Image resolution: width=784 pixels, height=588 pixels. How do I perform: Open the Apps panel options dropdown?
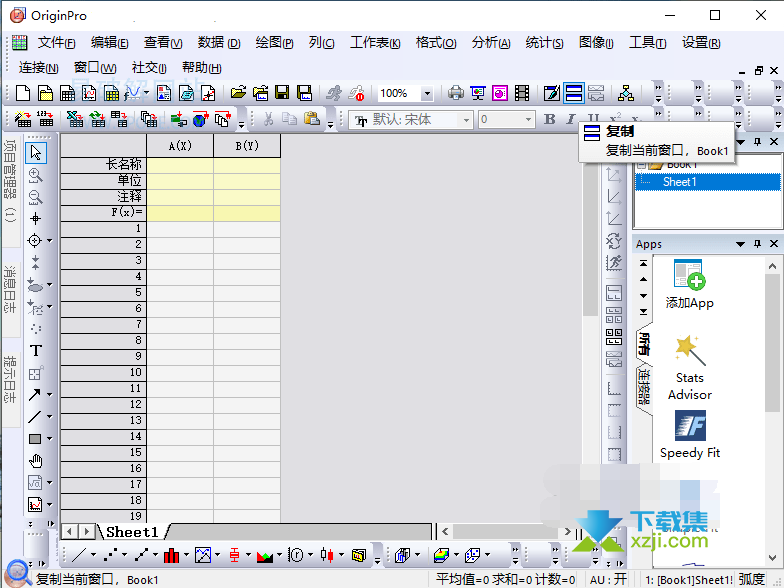(740, 244)
